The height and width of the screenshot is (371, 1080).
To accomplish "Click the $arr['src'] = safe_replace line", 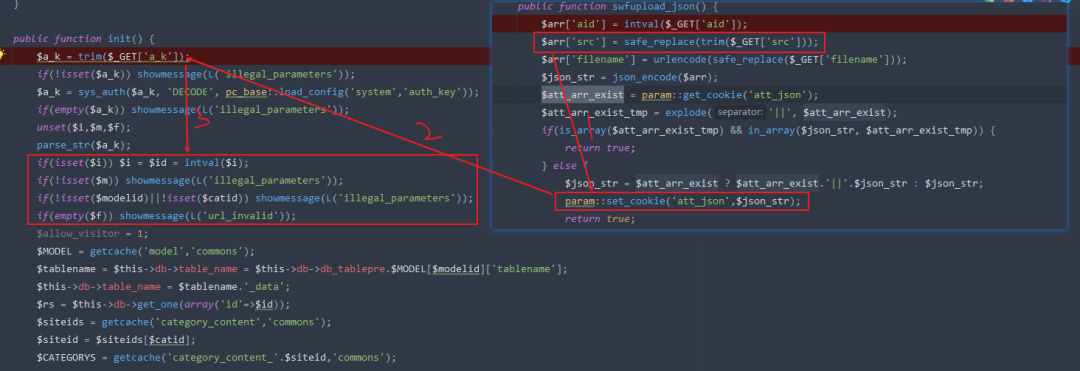I will click(679, 42).
